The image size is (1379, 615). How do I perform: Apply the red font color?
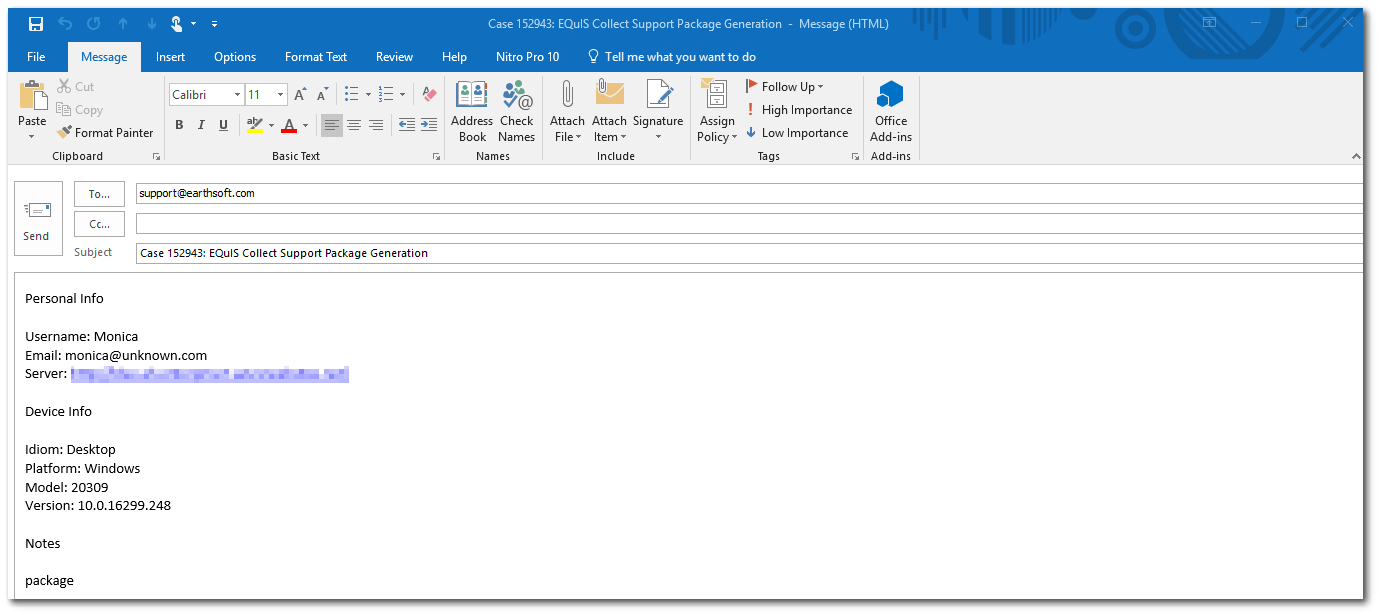289,125
